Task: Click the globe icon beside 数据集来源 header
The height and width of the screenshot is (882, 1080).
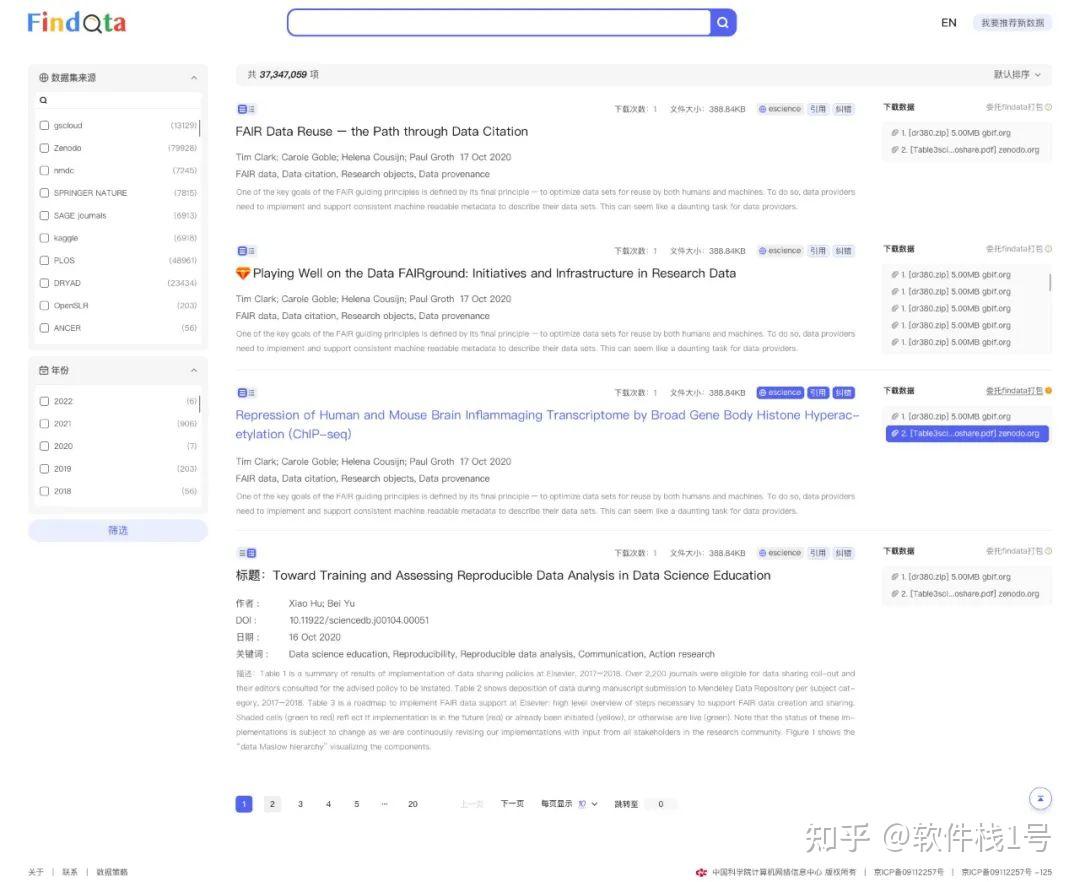Action: tap(44, 77)
